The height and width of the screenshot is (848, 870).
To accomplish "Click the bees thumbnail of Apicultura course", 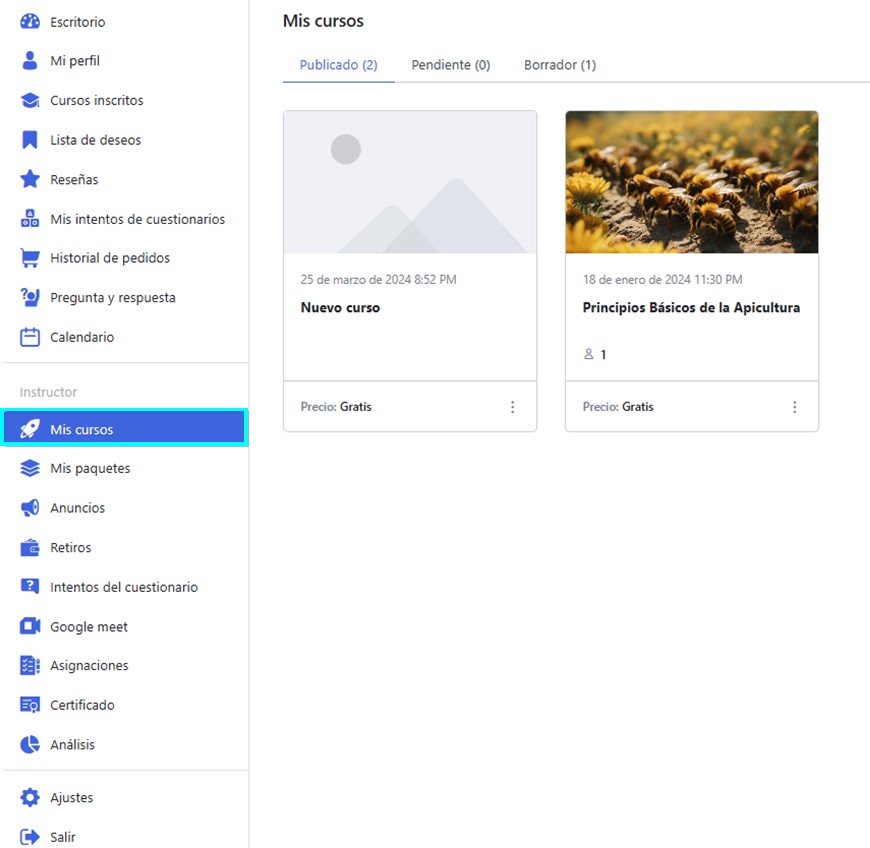I will click(x=692, y=182).
